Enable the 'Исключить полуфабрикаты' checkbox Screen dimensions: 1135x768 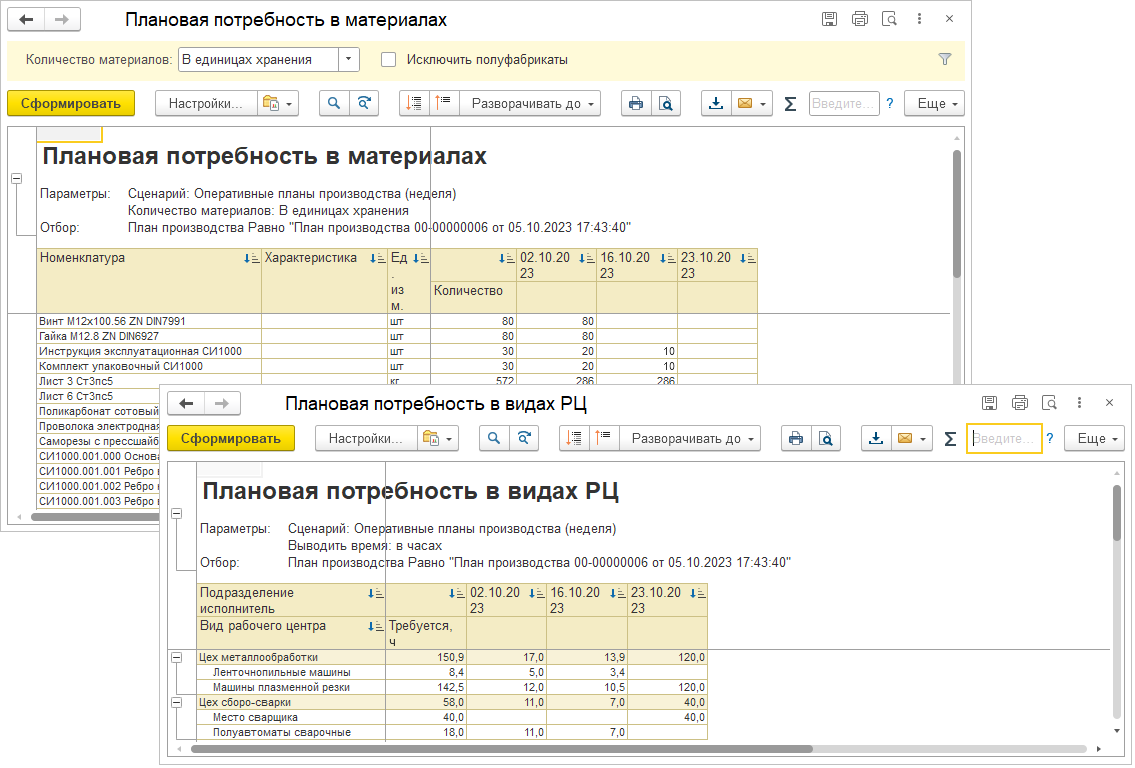pos(389,59)
